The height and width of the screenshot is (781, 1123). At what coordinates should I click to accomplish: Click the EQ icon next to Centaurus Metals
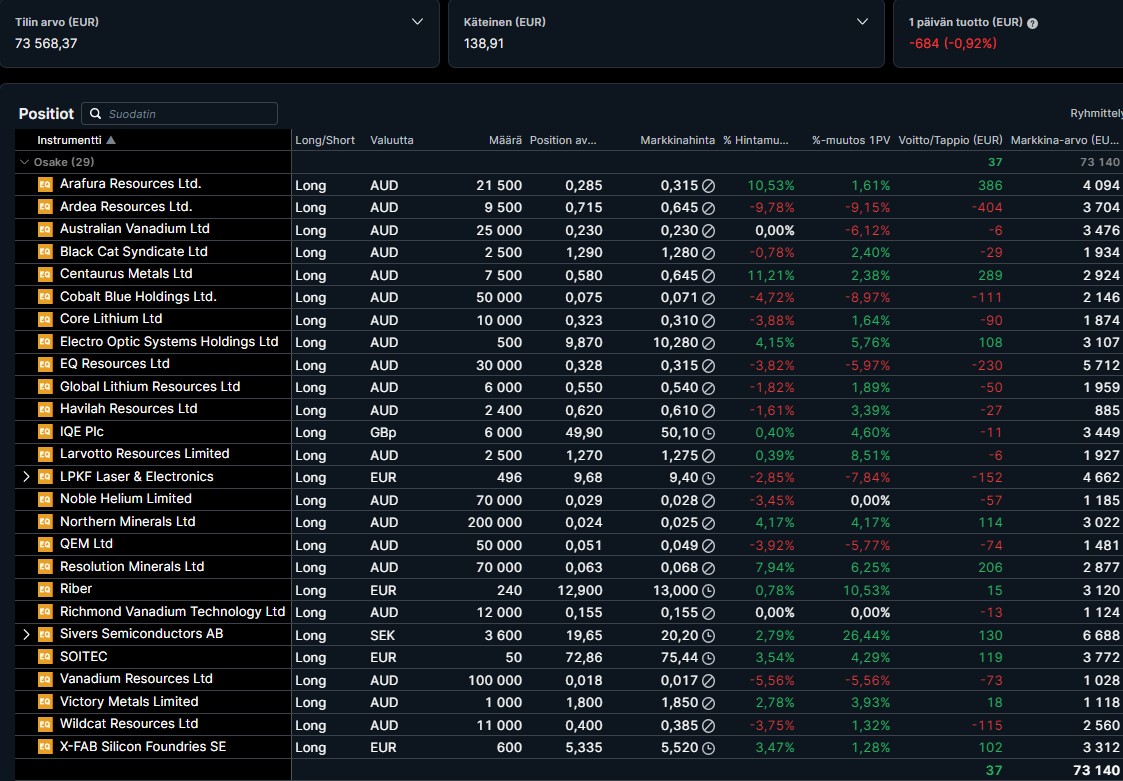45,274
